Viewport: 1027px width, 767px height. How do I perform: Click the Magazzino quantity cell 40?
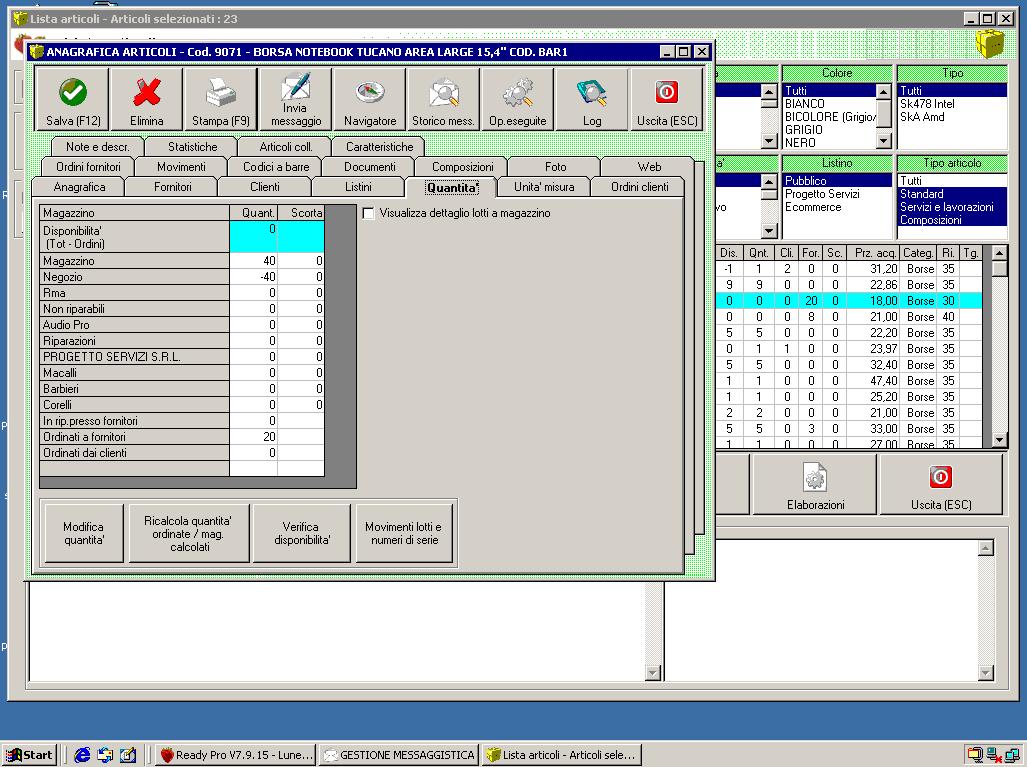click(253, 261)
